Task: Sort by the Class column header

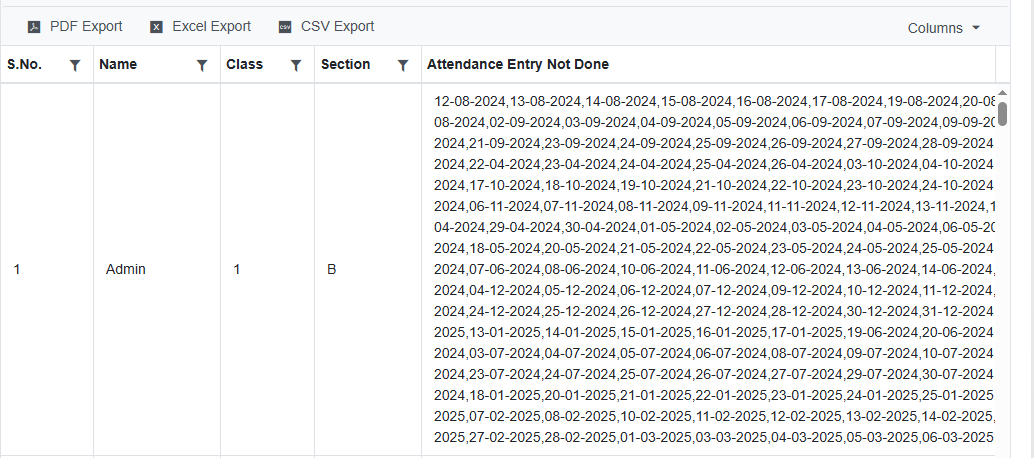Action: tap(244, 65)
